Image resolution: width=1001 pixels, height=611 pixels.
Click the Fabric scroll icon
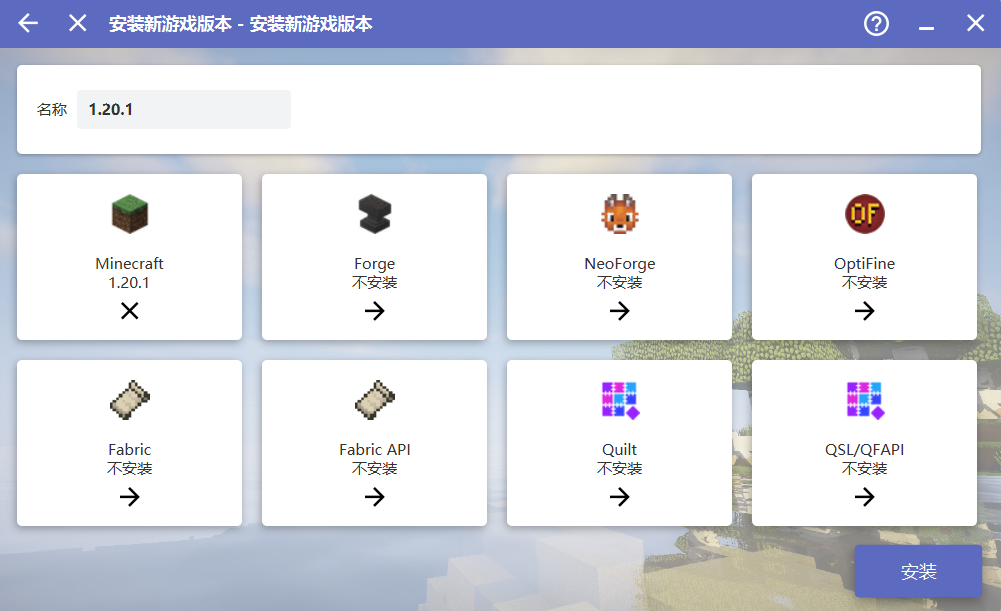click(130, 400)
